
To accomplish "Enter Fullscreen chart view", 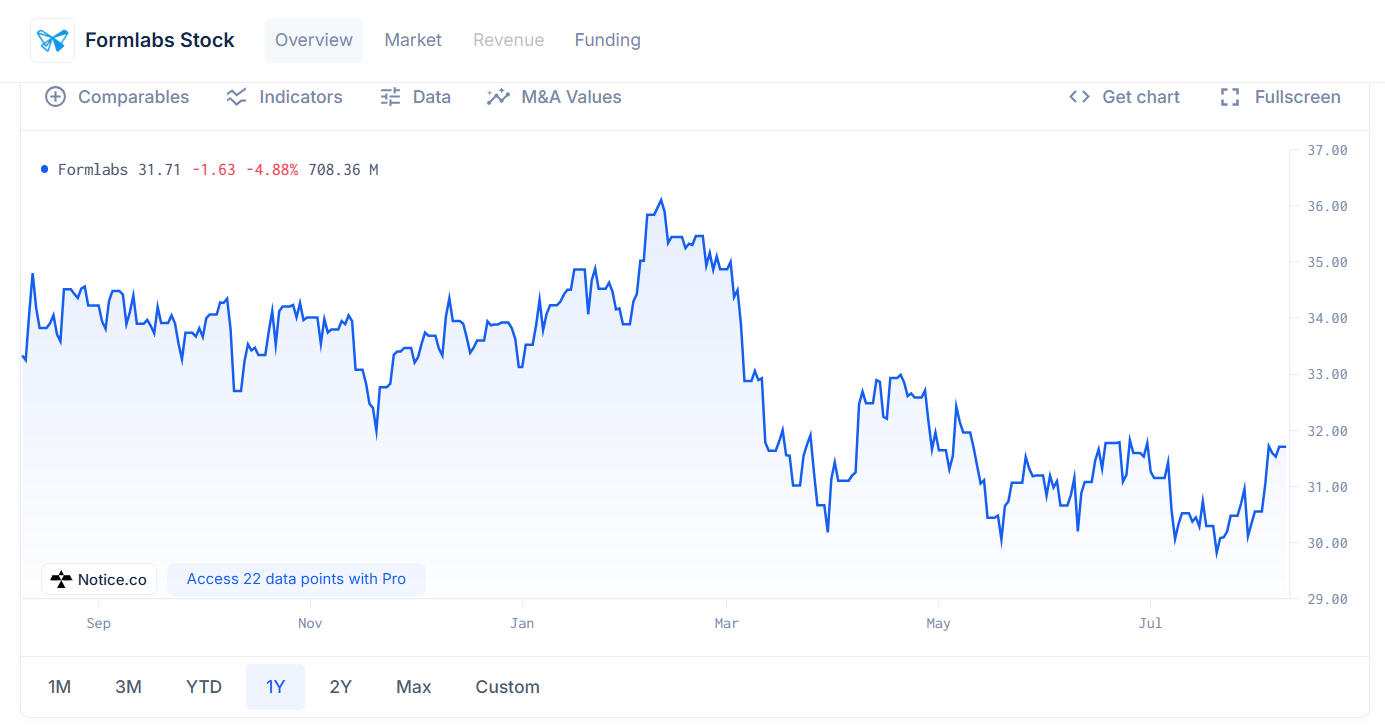I will point(1280,97).
